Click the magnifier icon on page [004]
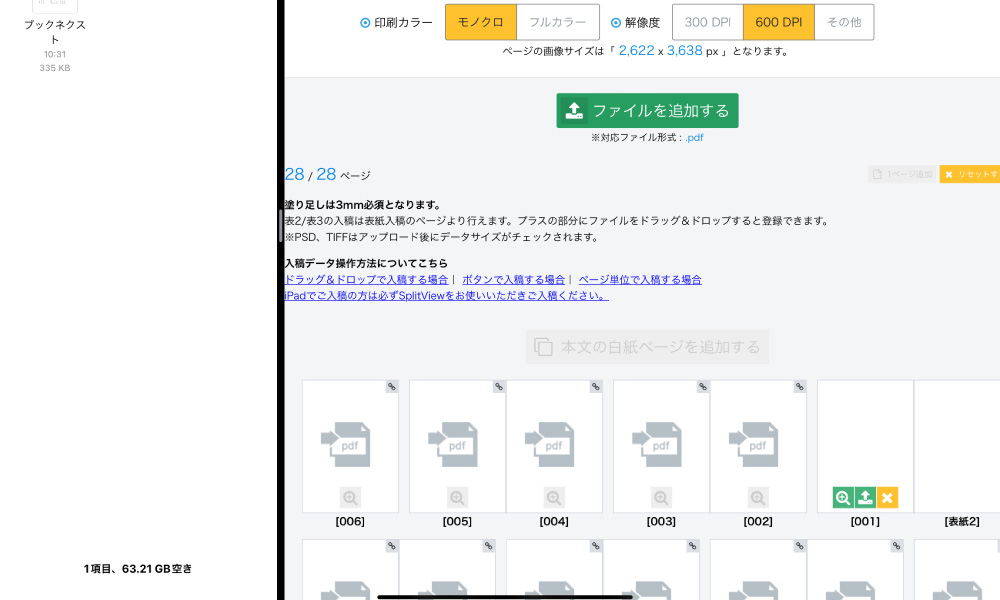This screenshot has width=1000, height=600. (554, 497)
